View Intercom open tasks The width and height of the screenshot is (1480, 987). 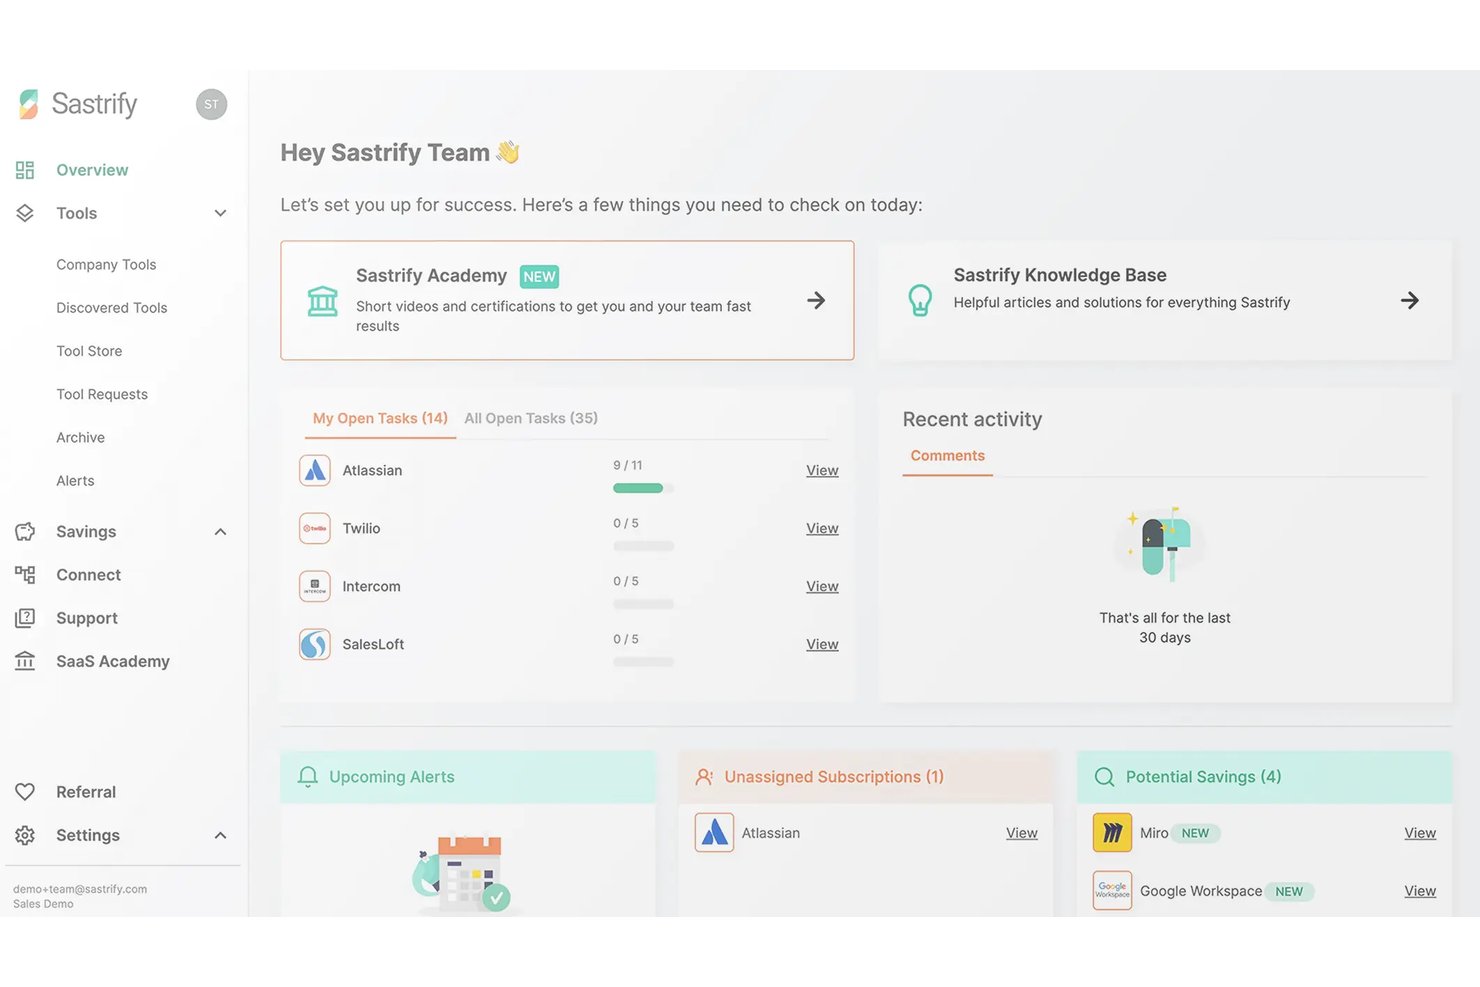coord(822,586)
